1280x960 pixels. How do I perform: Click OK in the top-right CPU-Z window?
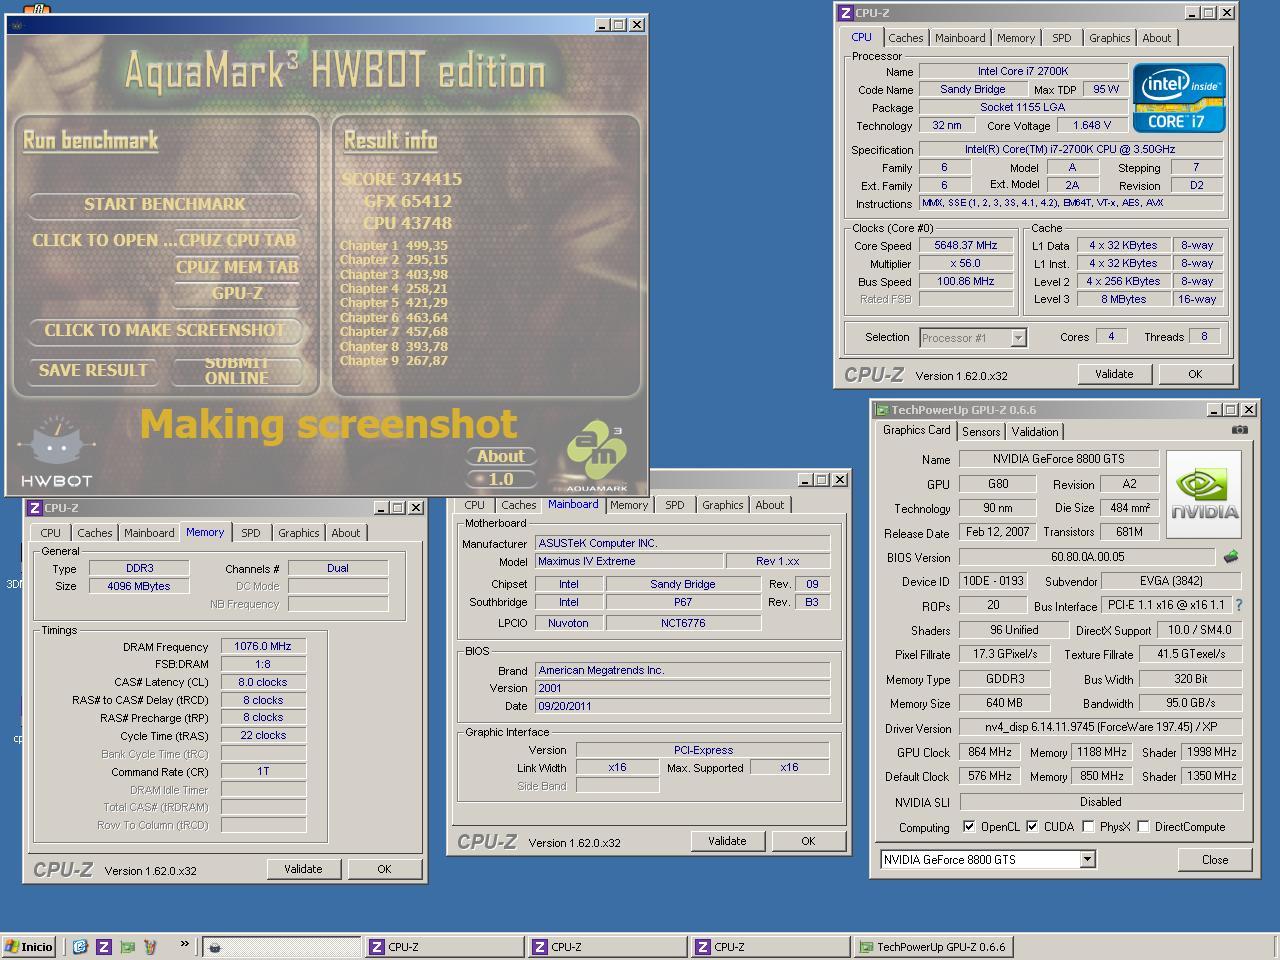(1195, 374)
